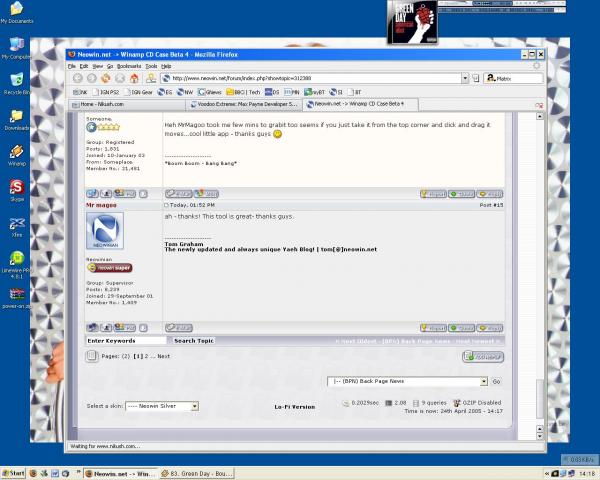The height and width of the screenshot is (480, 600).
Task: Open the EG bookmark
Action: 165,92
